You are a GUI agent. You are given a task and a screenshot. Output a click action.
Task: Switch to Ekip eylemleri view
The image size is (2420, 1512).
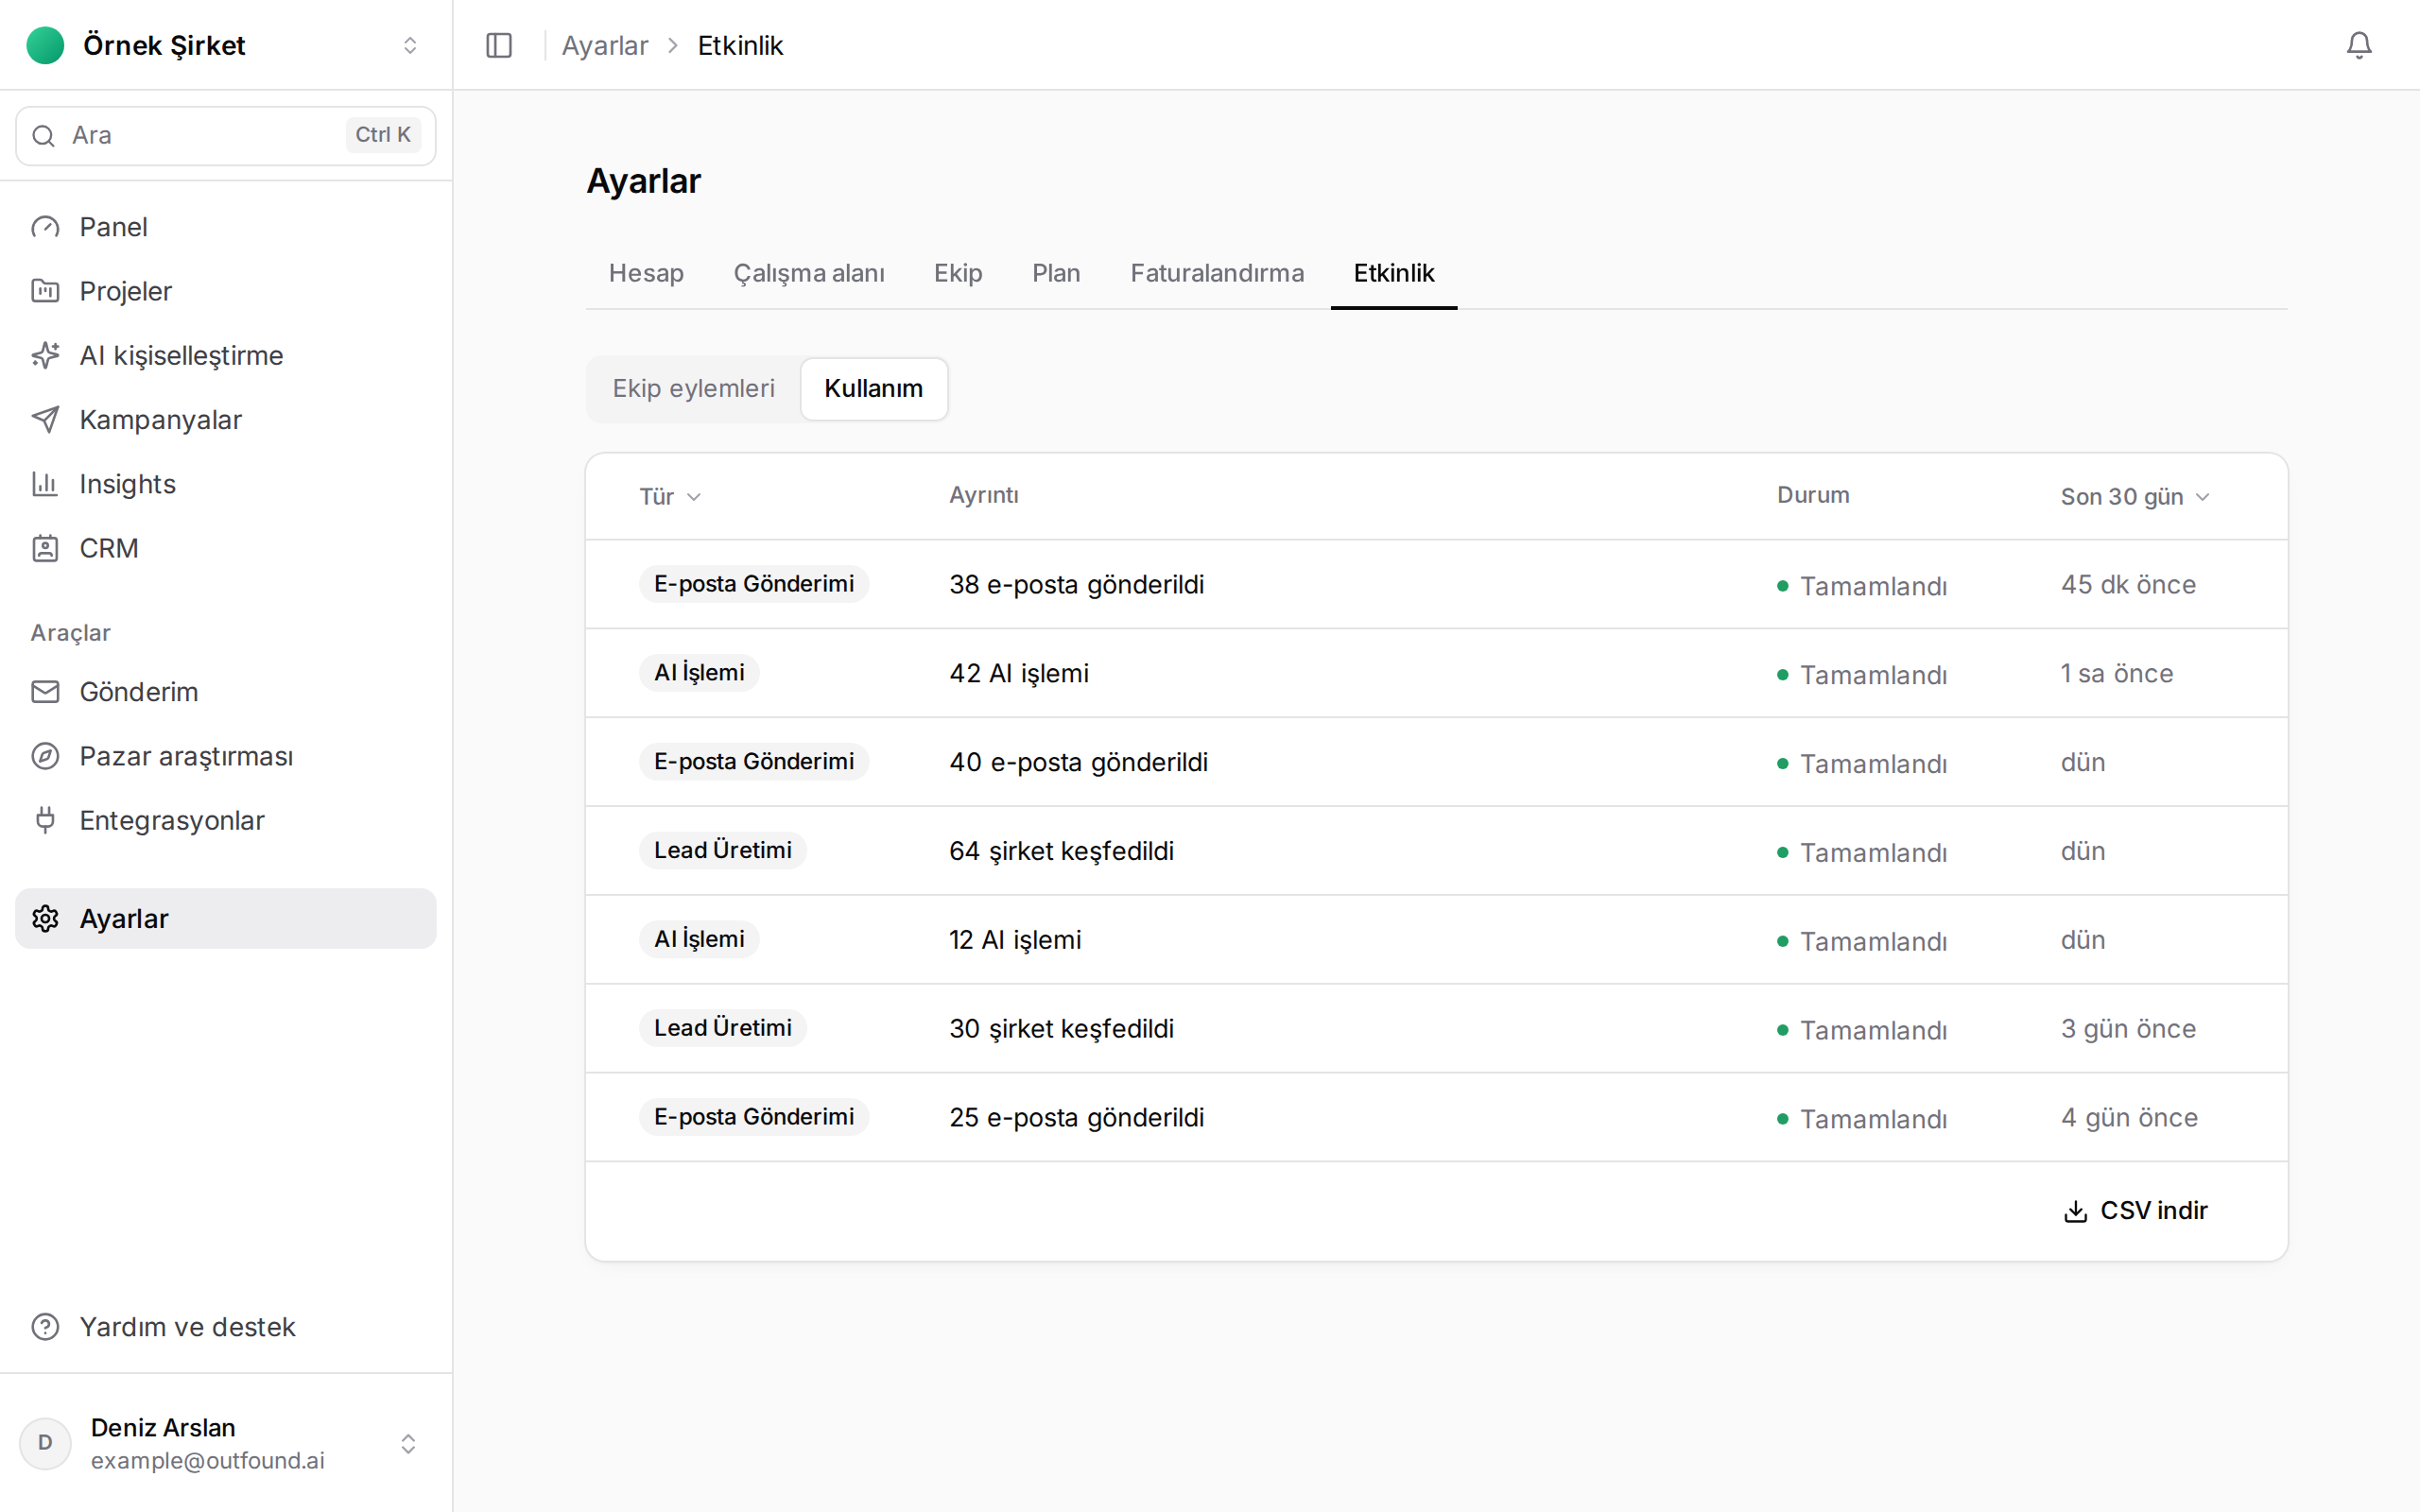tap(693, 388)
